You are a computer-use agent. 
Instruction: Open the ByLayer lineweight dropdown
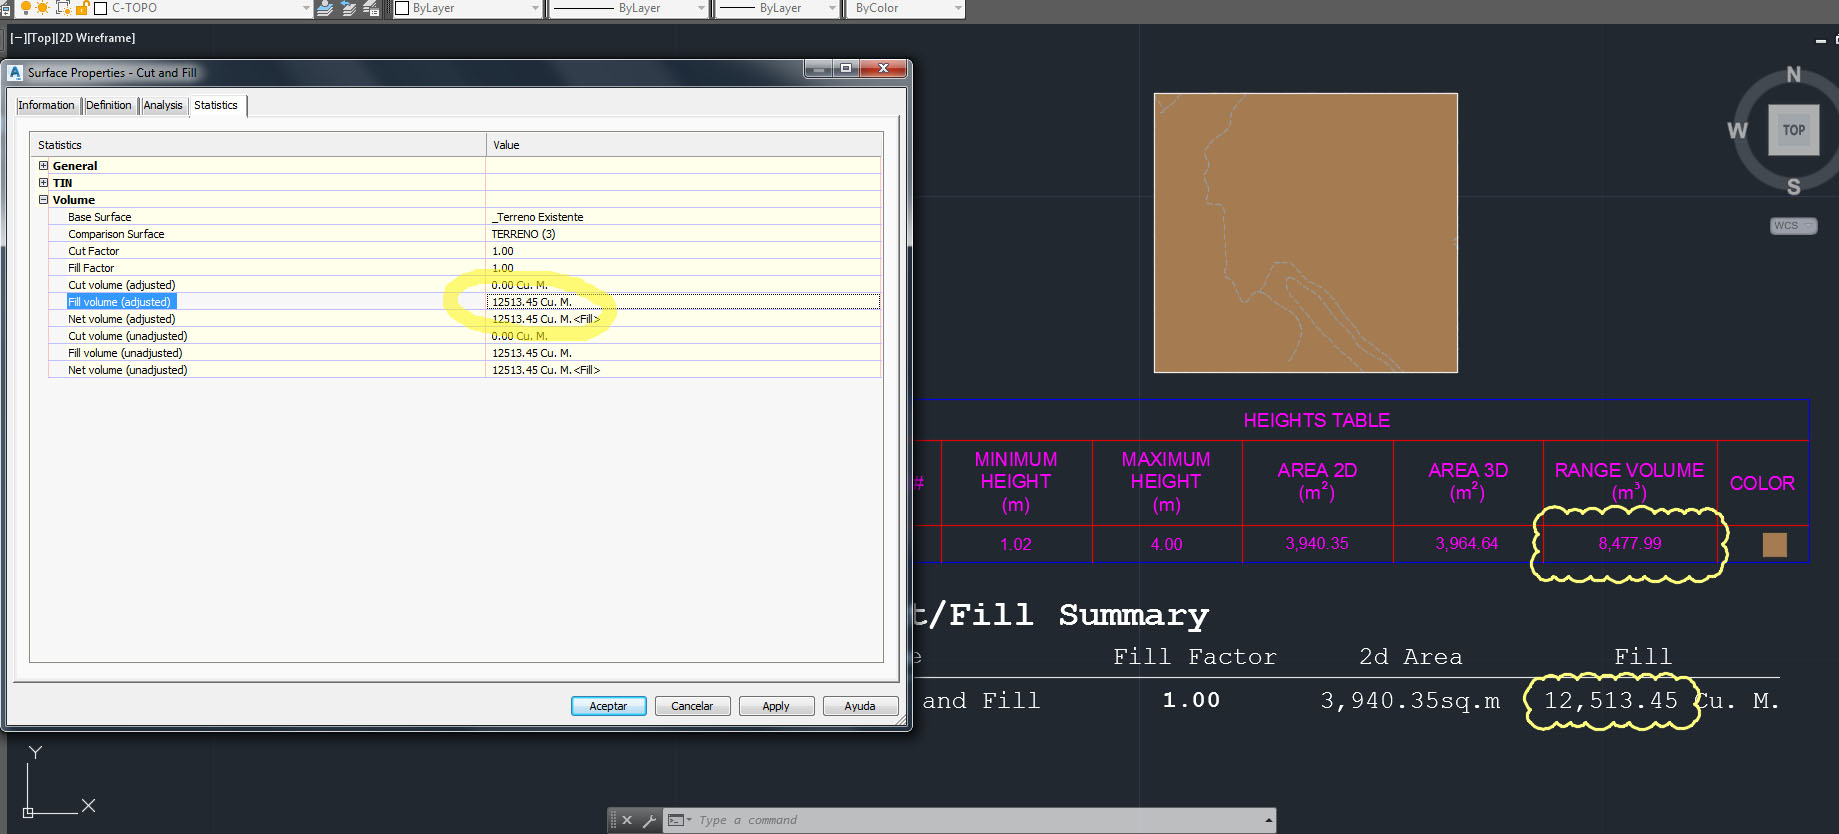point(832,8)
